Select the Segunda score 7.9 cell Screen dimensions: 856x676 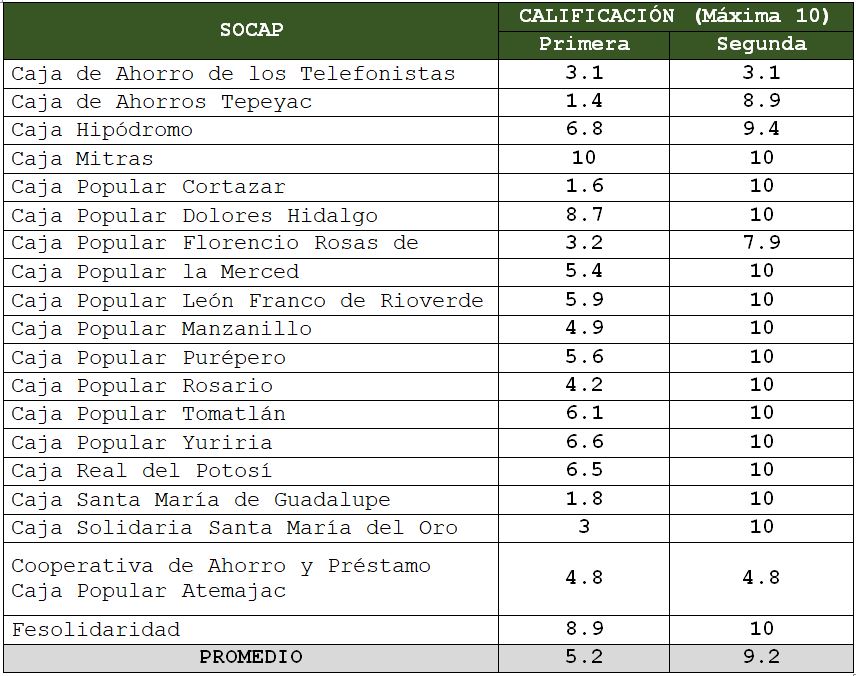click(x=761, y=243)
